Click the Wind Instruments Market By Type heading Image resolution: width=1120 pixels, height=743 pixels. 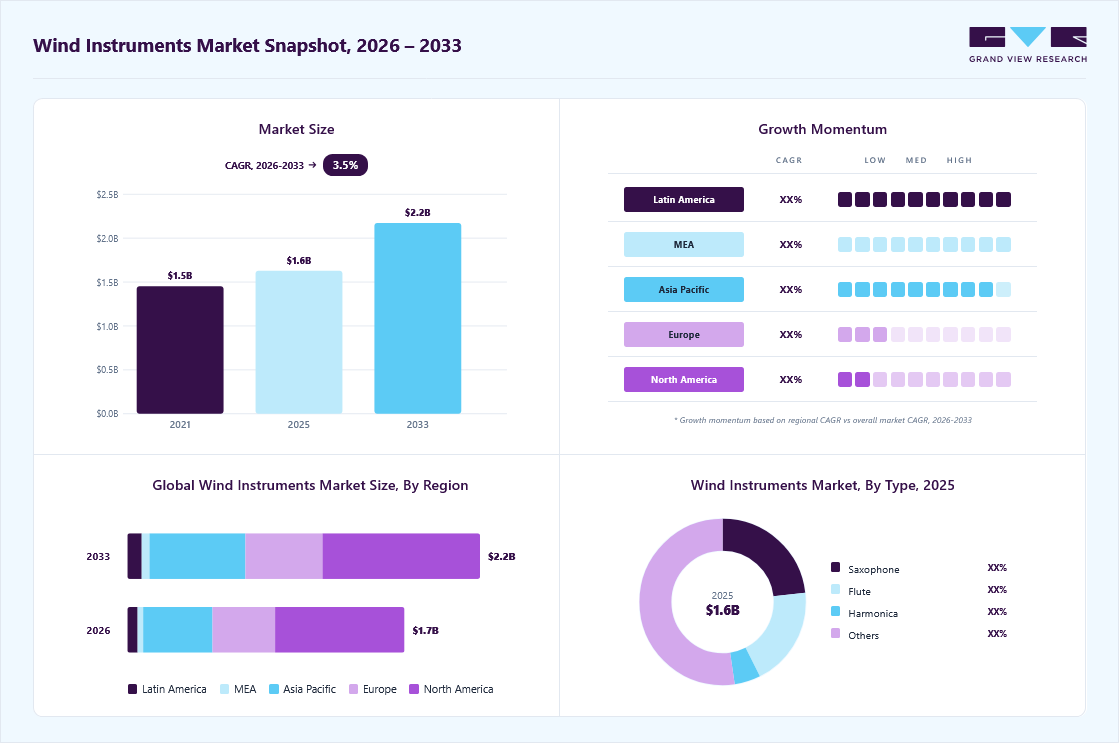(822, 485)
